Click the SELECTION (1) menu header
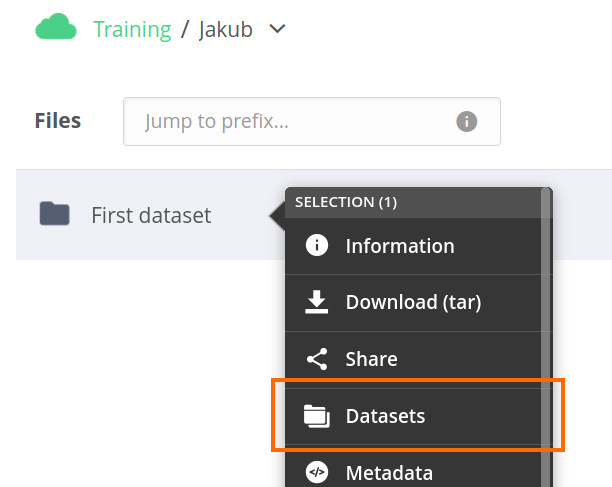Viewport: 612px width, 487px height. coord(346,202)
